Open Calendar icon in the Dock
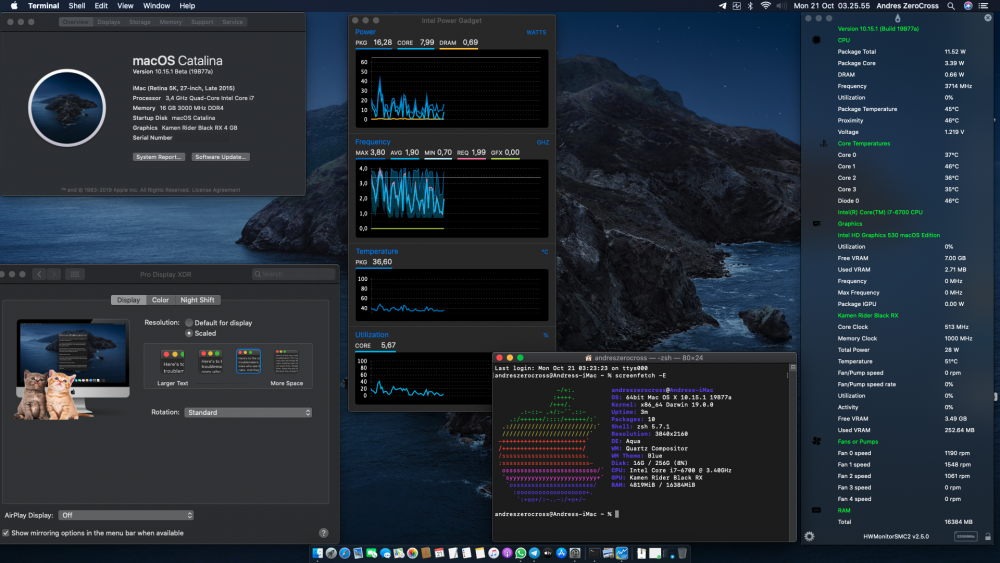Screen dimensions: 1000x563 (x=439, y=553)
